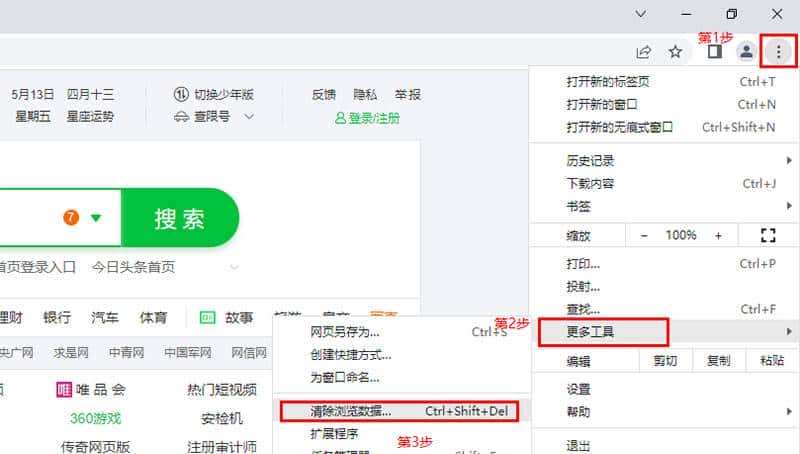Toggle the side panel icon
The image size is (800, 454).
coord(715,52)
